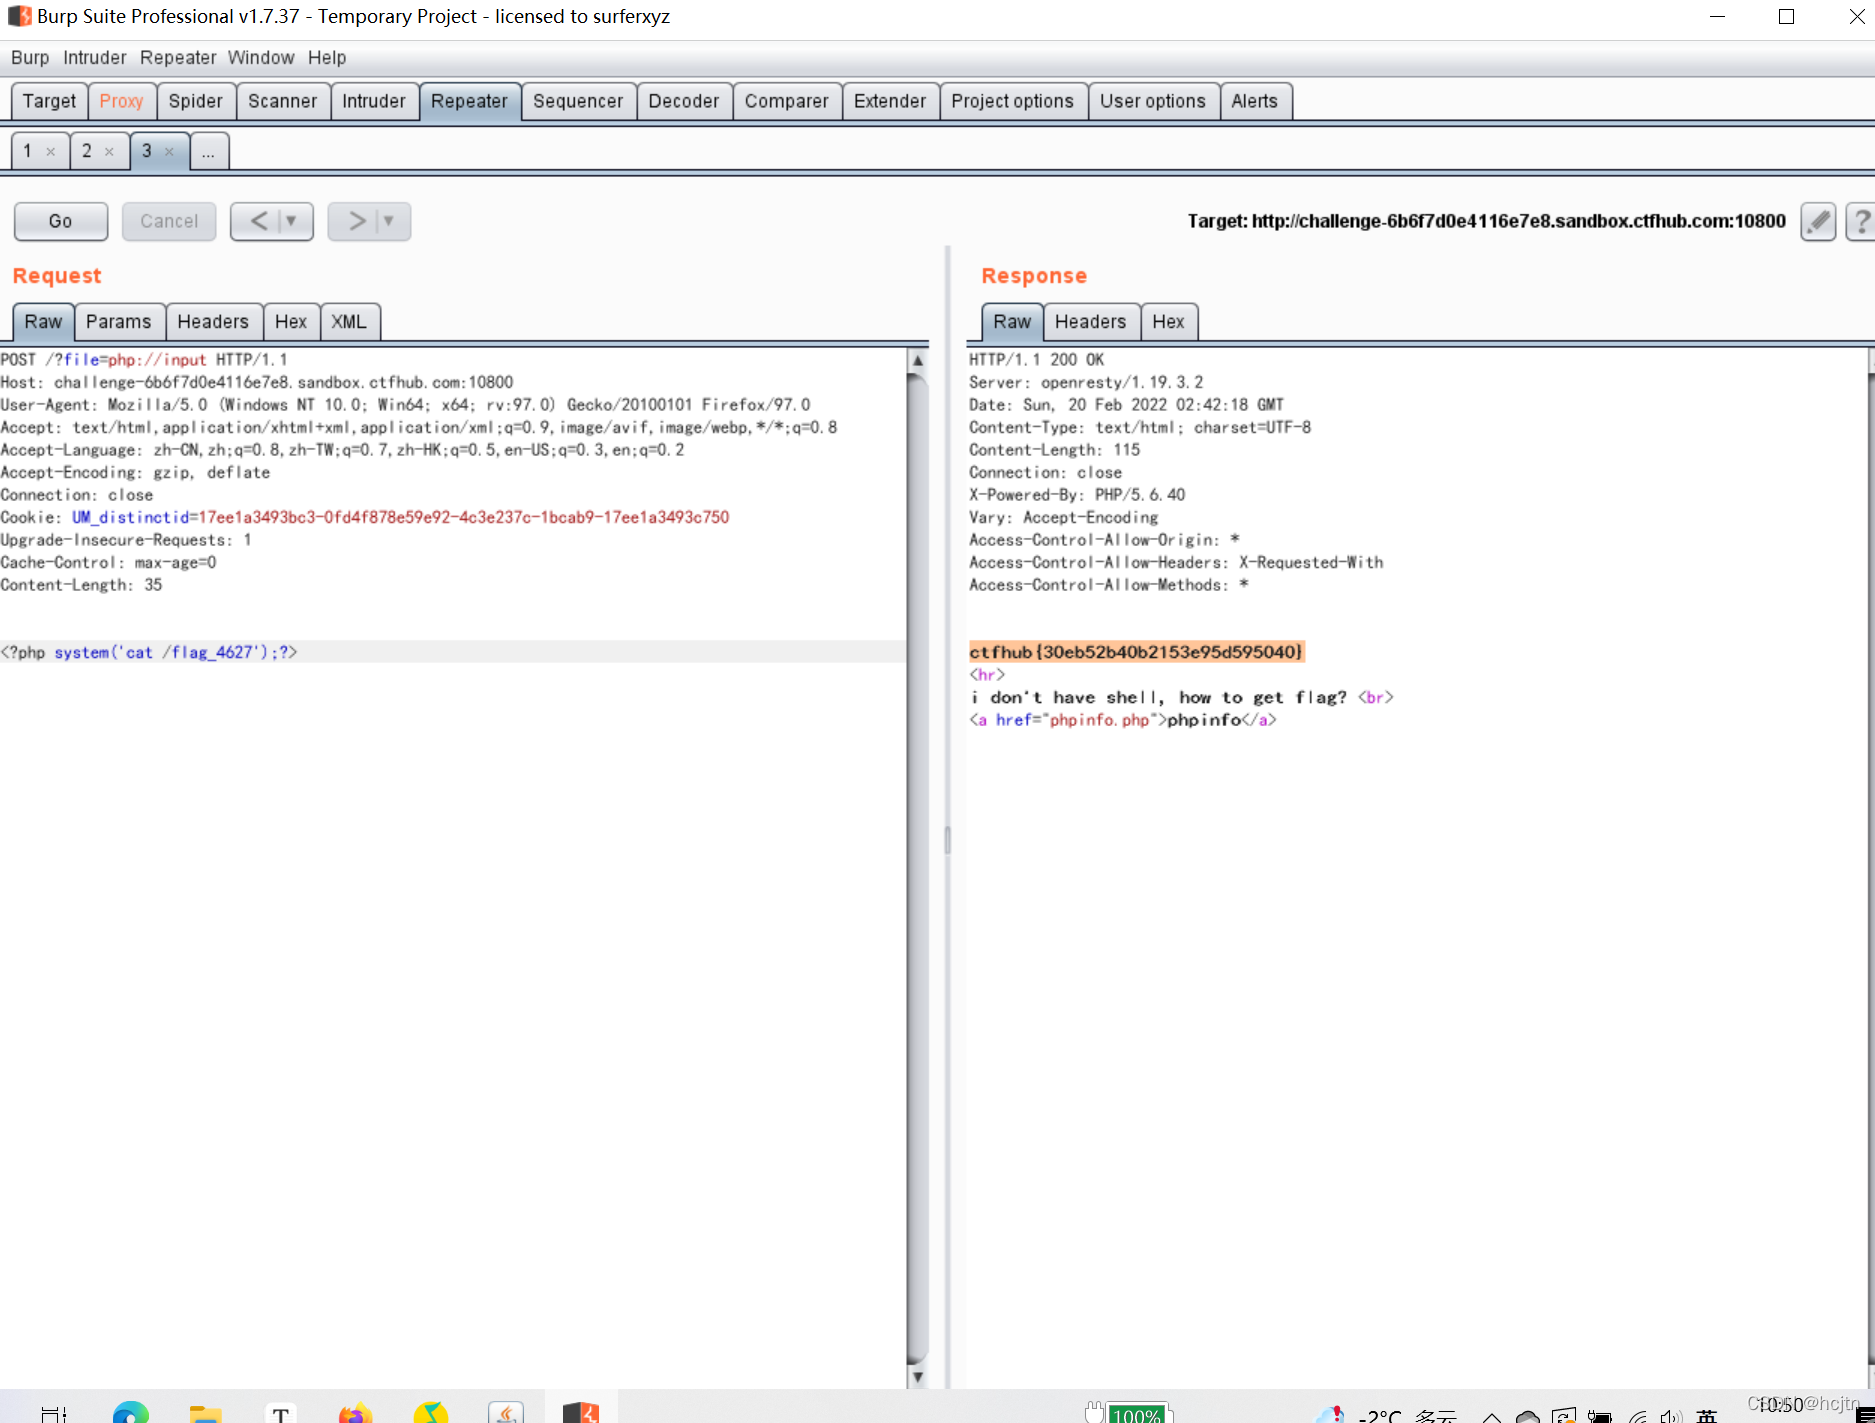Click the request pane vertical scrollbar track
This screenshot has width=1875, height=1423.
[917, 868]
